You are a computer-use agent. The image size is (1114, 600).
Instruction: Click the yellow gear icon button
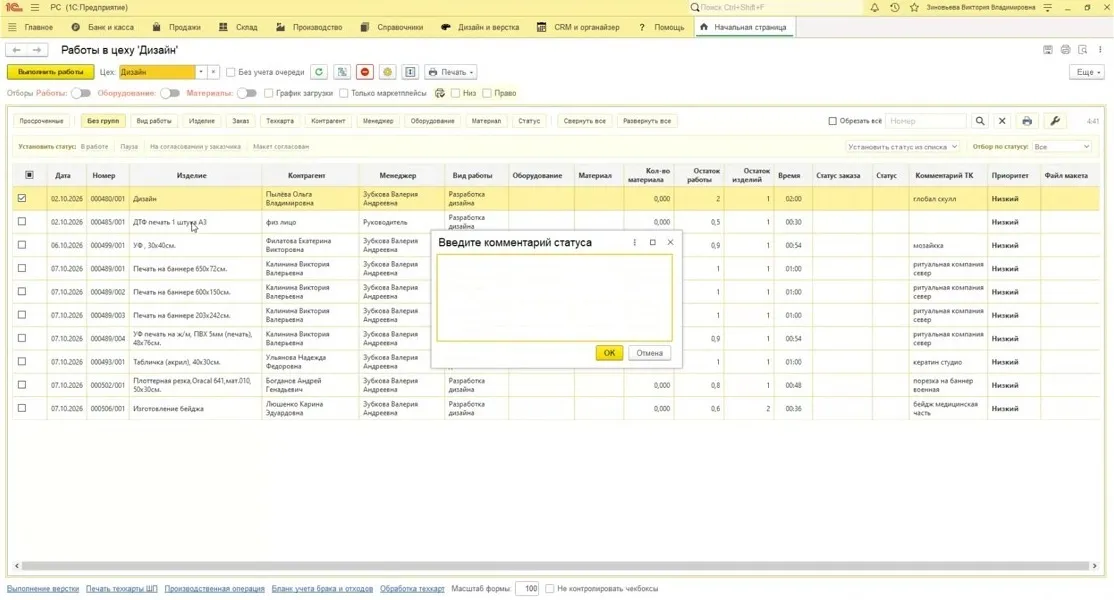[387, 72]
